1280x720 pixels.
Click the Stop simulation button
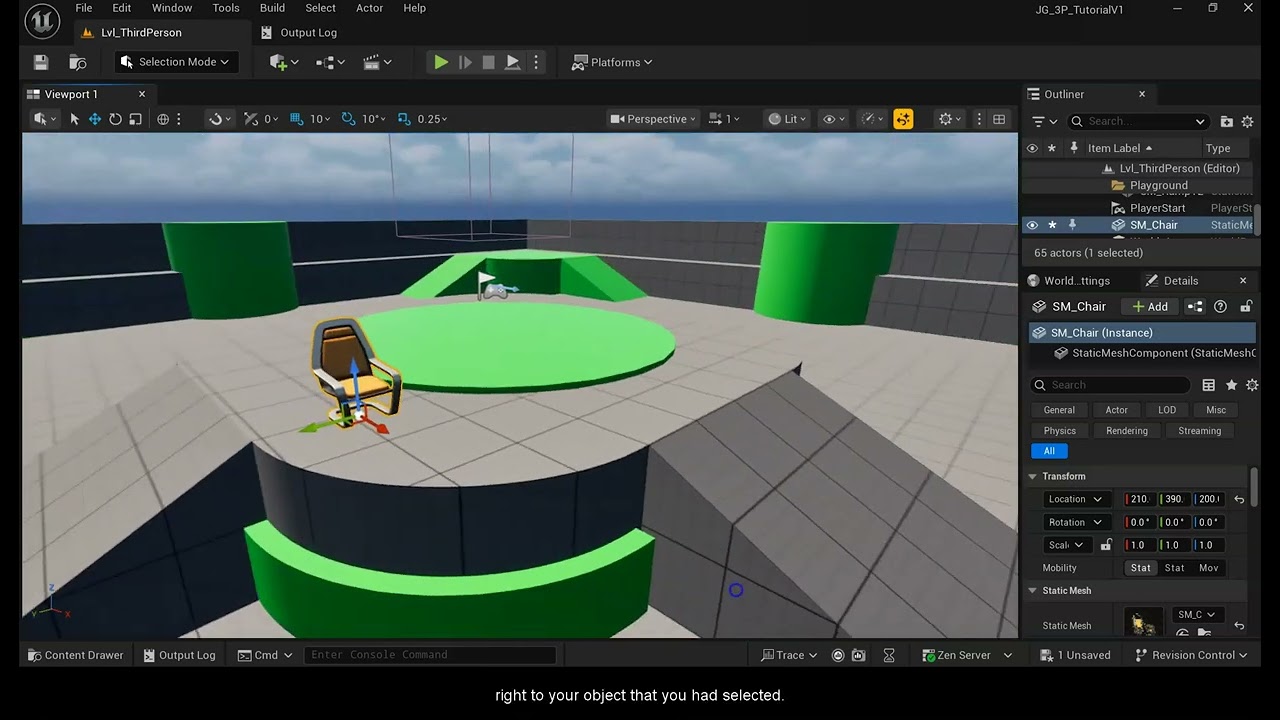488,62
